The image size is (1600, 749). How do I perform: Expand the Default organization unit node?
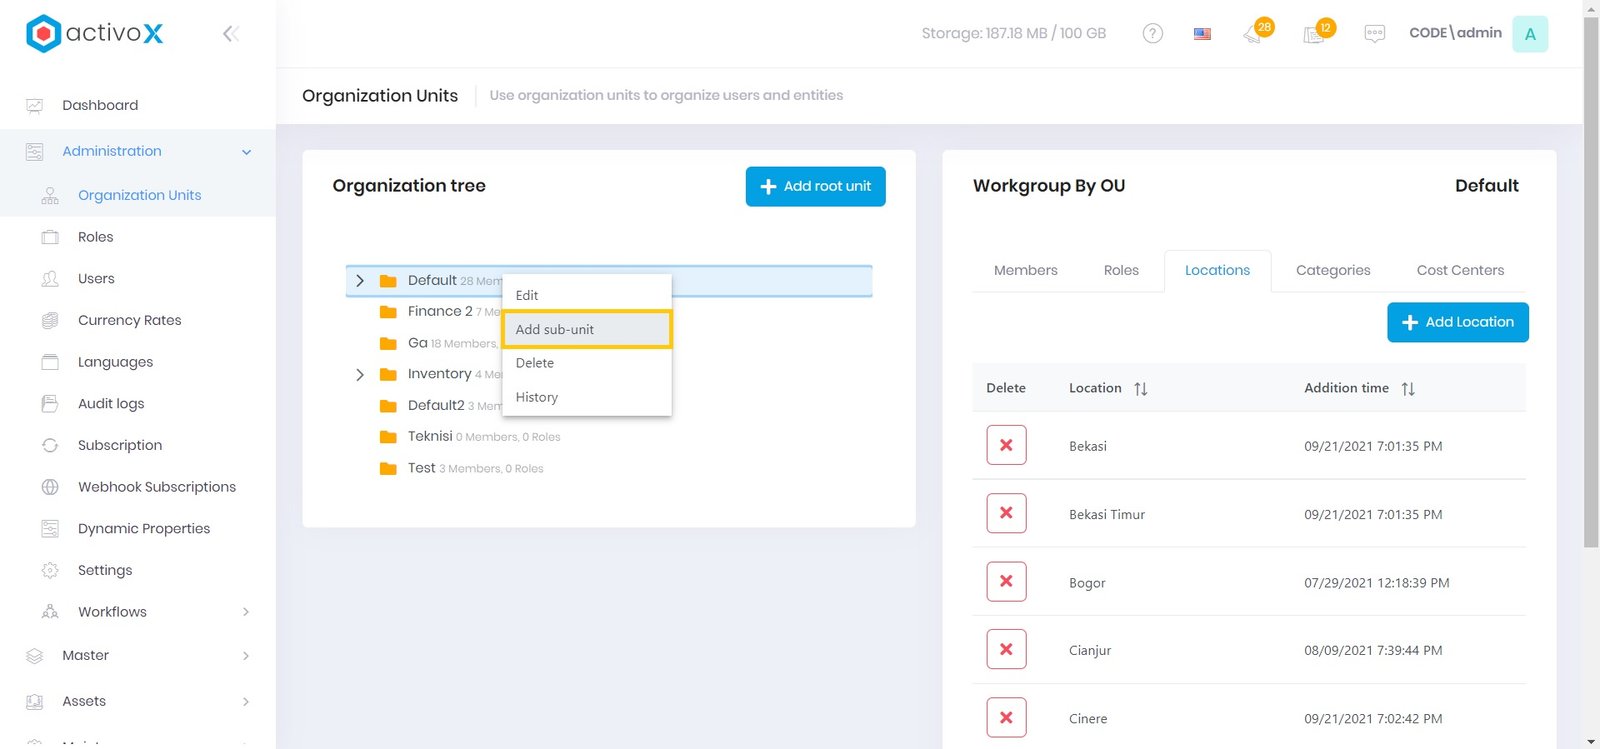(360, 281)
